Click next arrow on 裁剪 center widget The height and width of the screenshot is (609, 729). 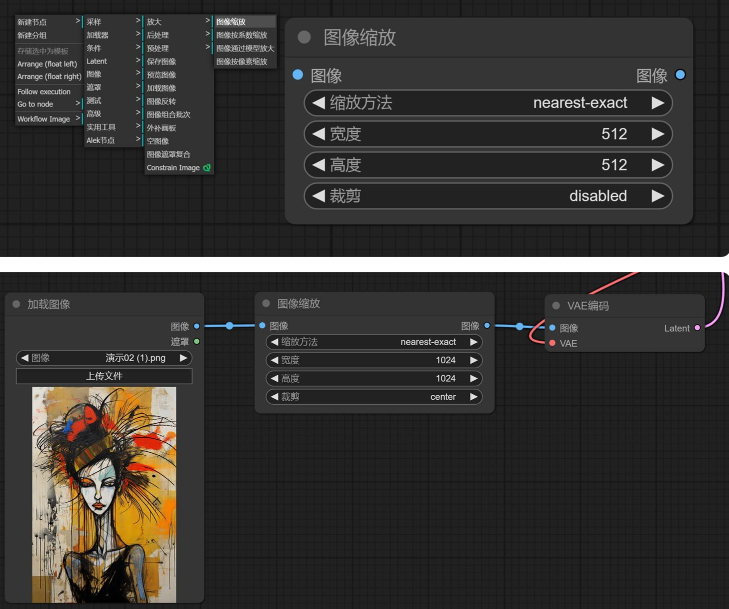click(473, 397)
